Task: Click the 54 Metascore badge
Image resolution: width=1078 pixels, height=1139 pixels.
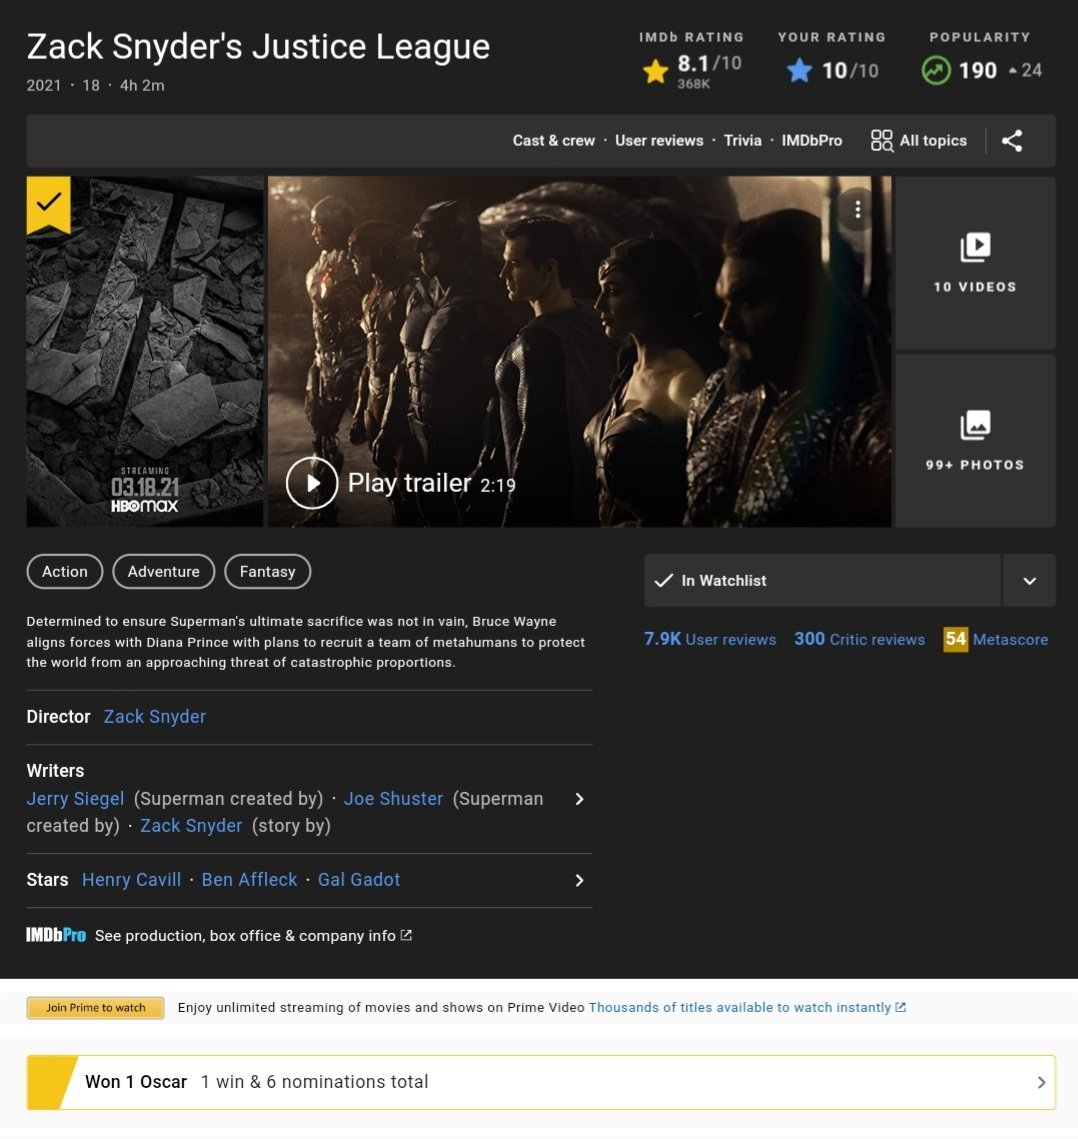Action: pos(955,639)
